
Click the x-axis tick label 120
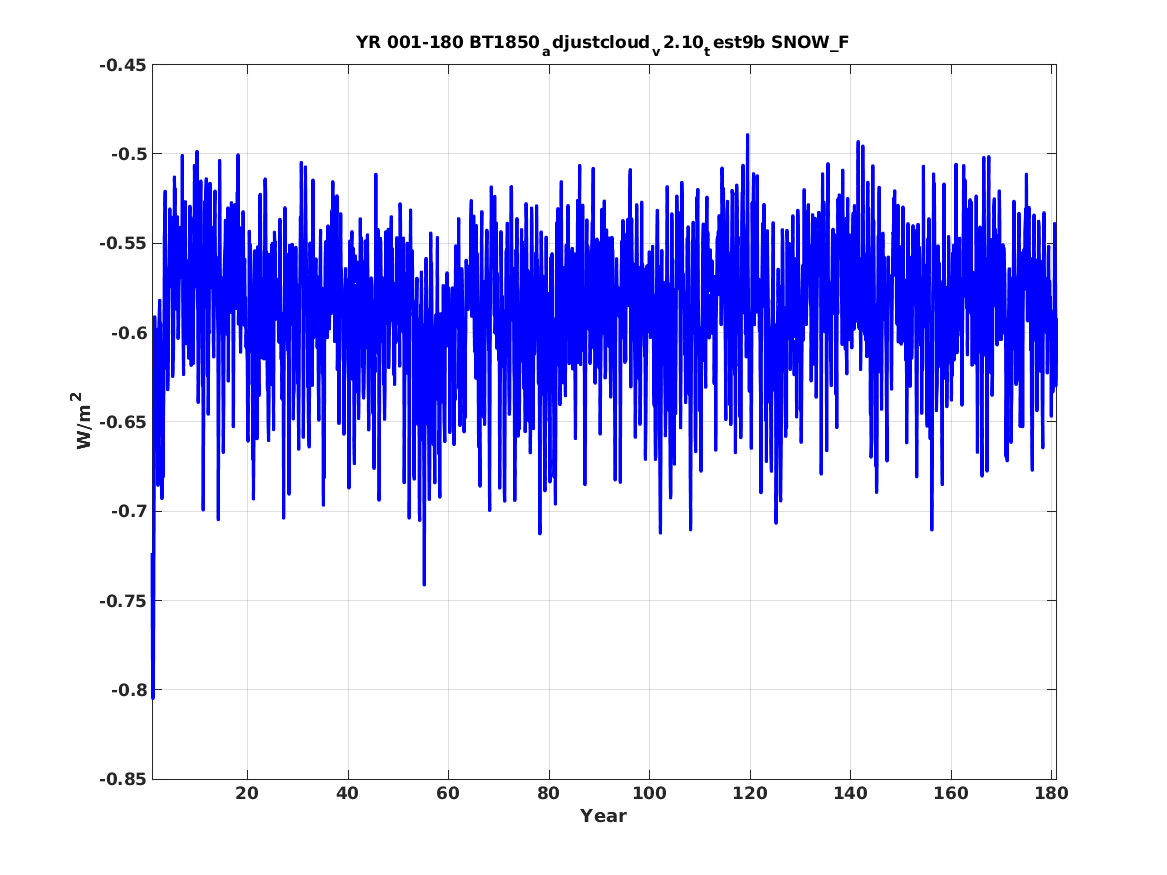coord(750,793)
